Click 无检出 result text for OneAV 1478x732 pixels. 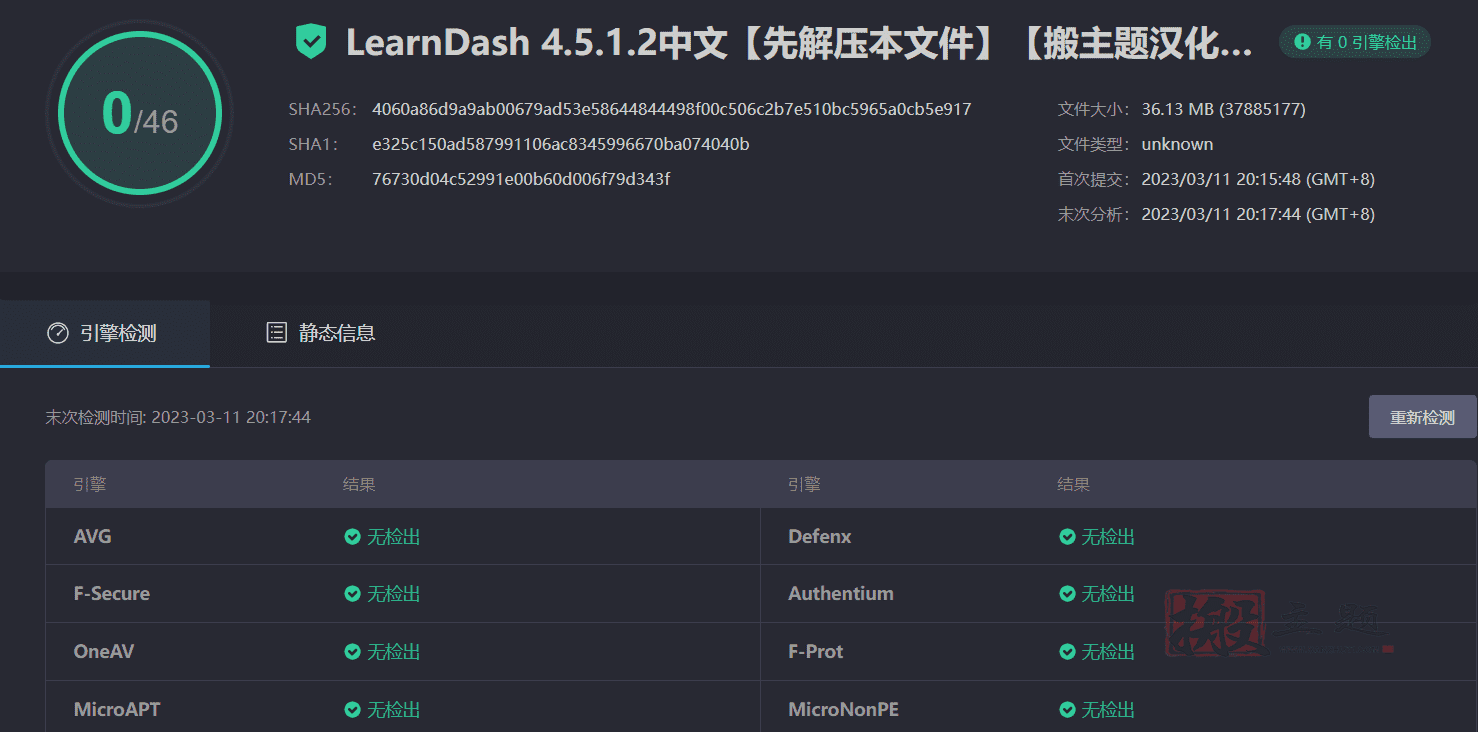coord(394,652)
